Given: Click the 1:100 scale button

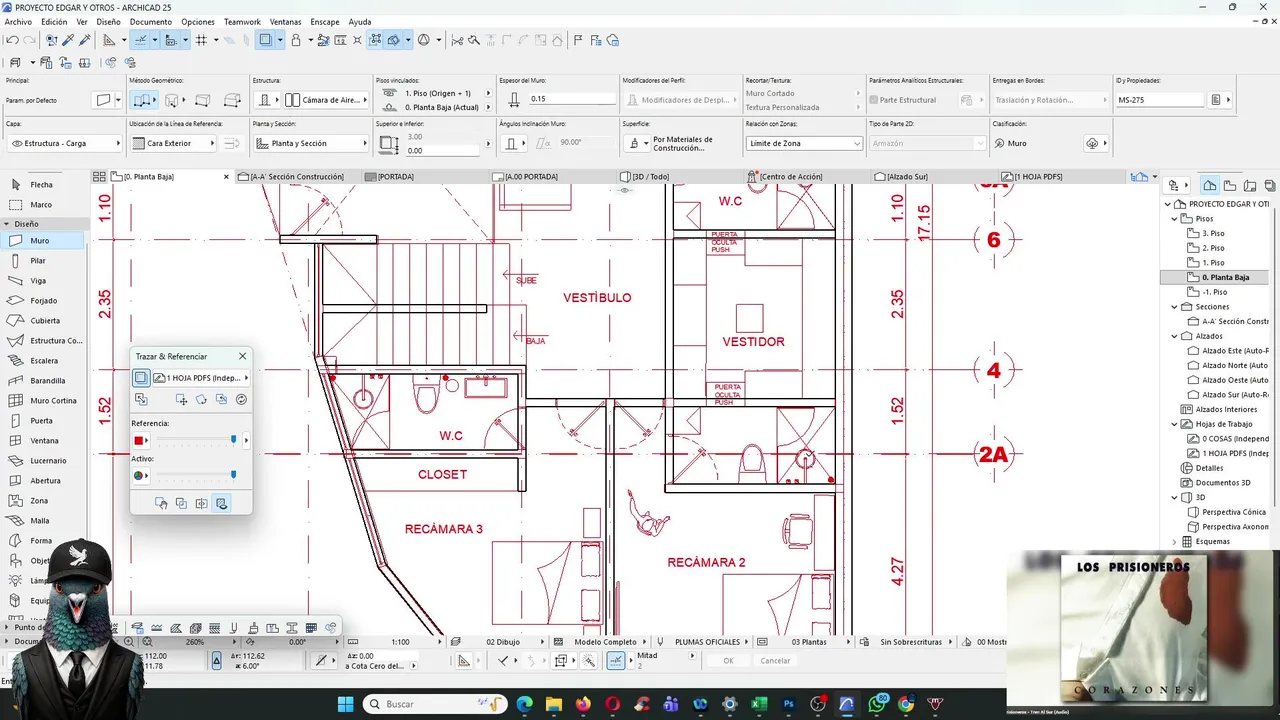Looking at the screenshot, I should click(x=400, y=642).
